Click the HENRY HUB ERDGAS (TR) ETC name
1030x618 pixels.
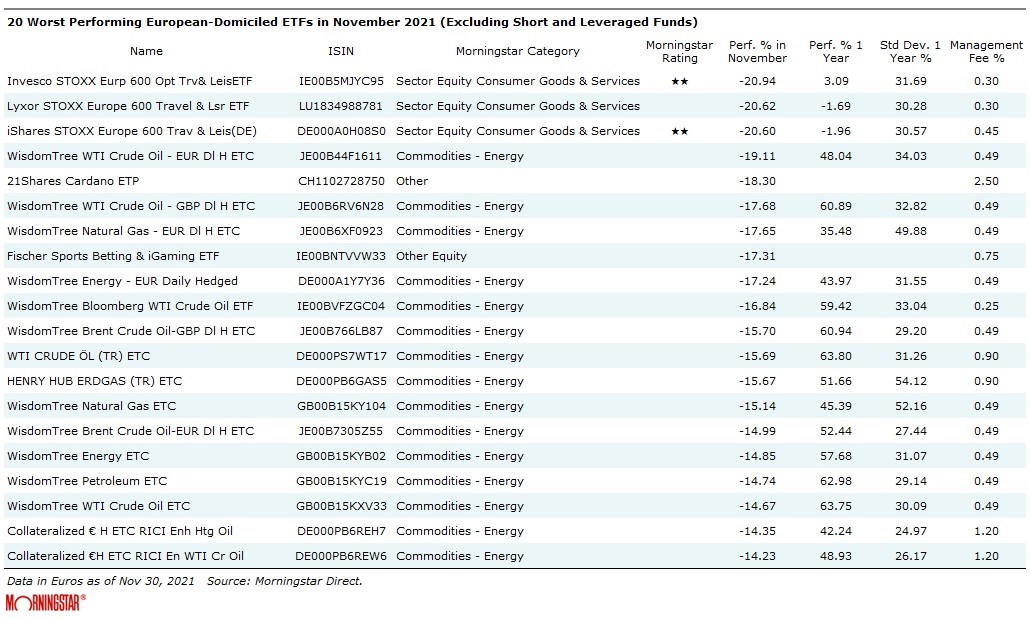(94, 381)
